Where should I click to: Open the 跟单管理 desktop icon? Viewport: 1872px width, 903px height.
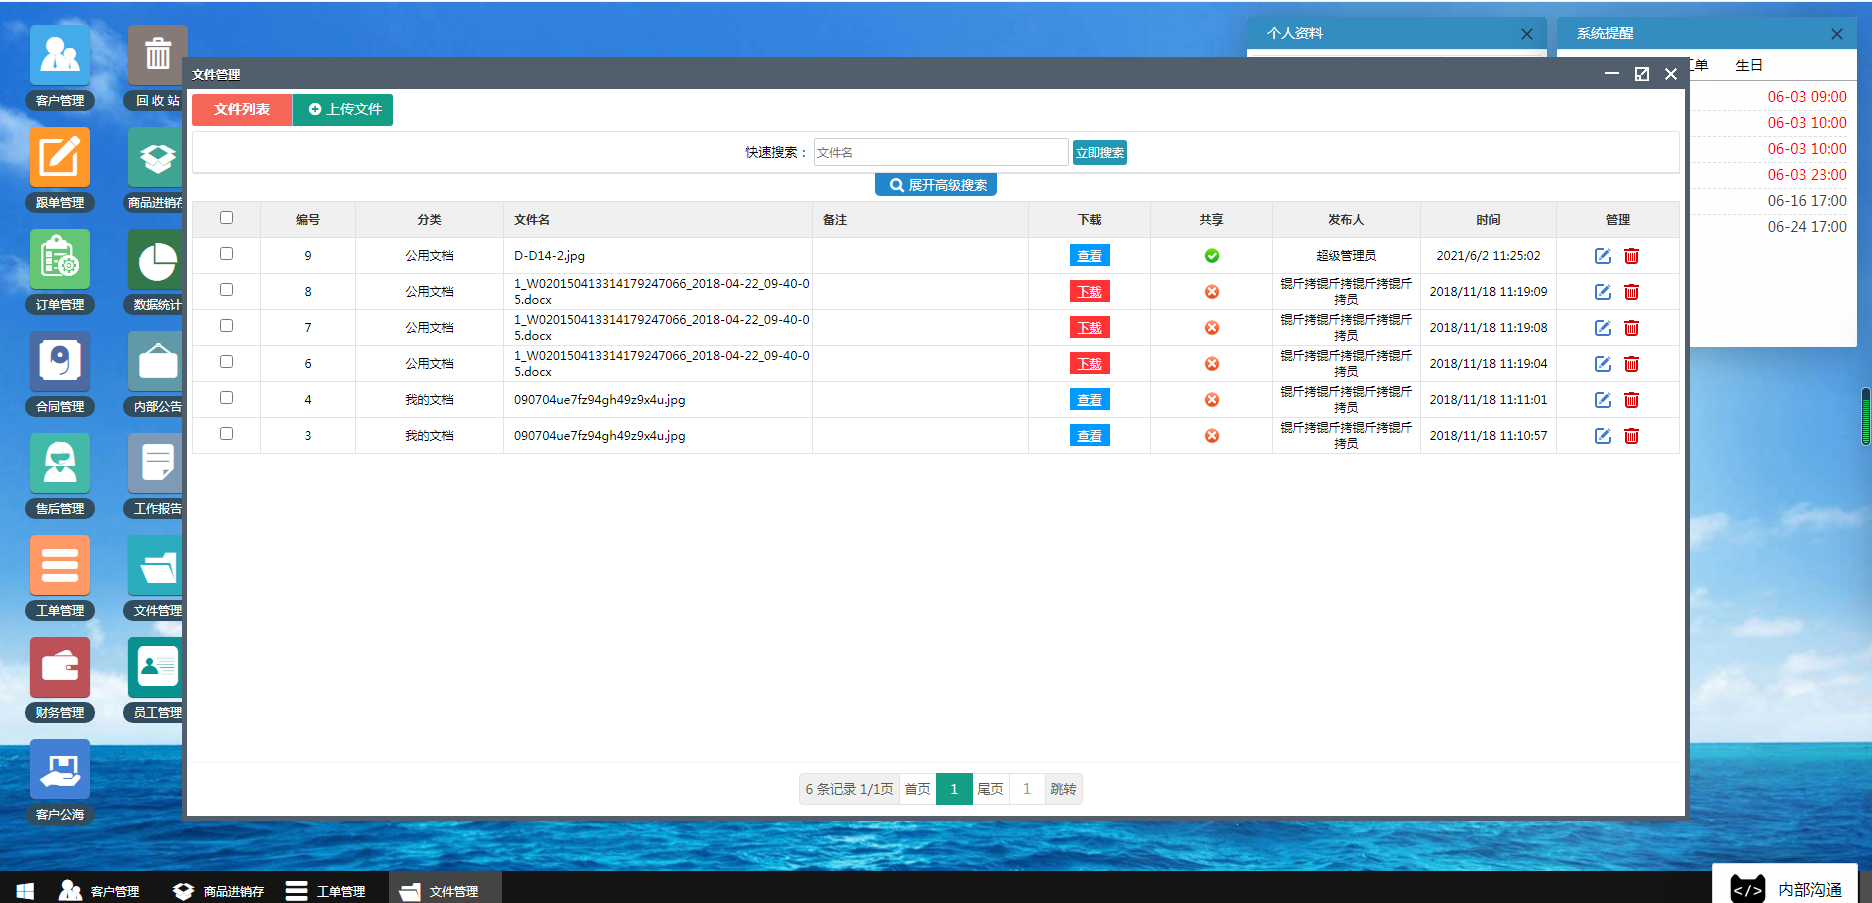click(60, 157)
